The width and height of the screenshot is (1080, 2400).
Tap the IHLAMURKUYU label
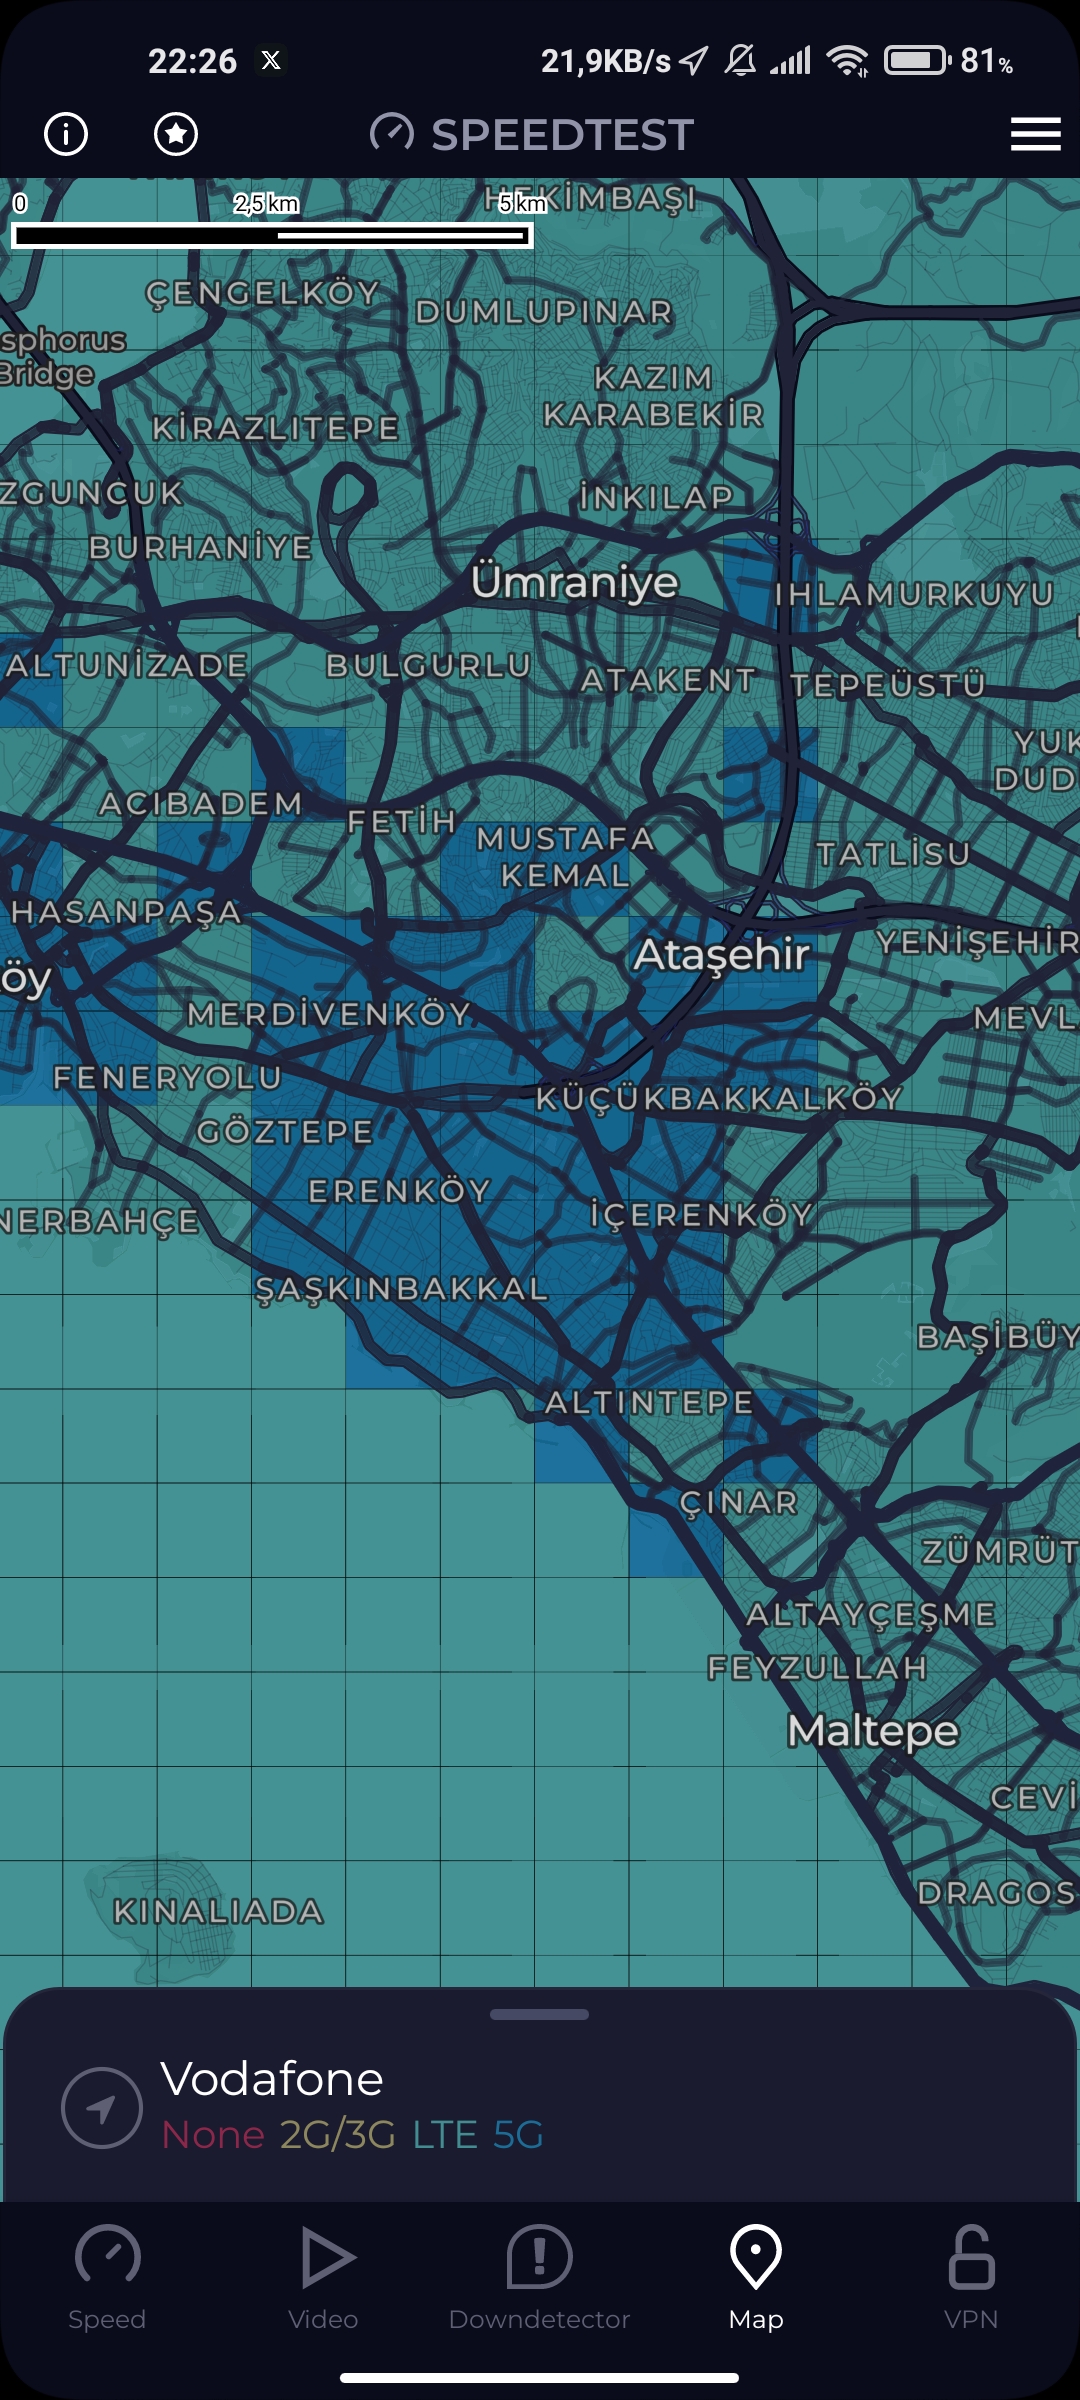[914, 594]
